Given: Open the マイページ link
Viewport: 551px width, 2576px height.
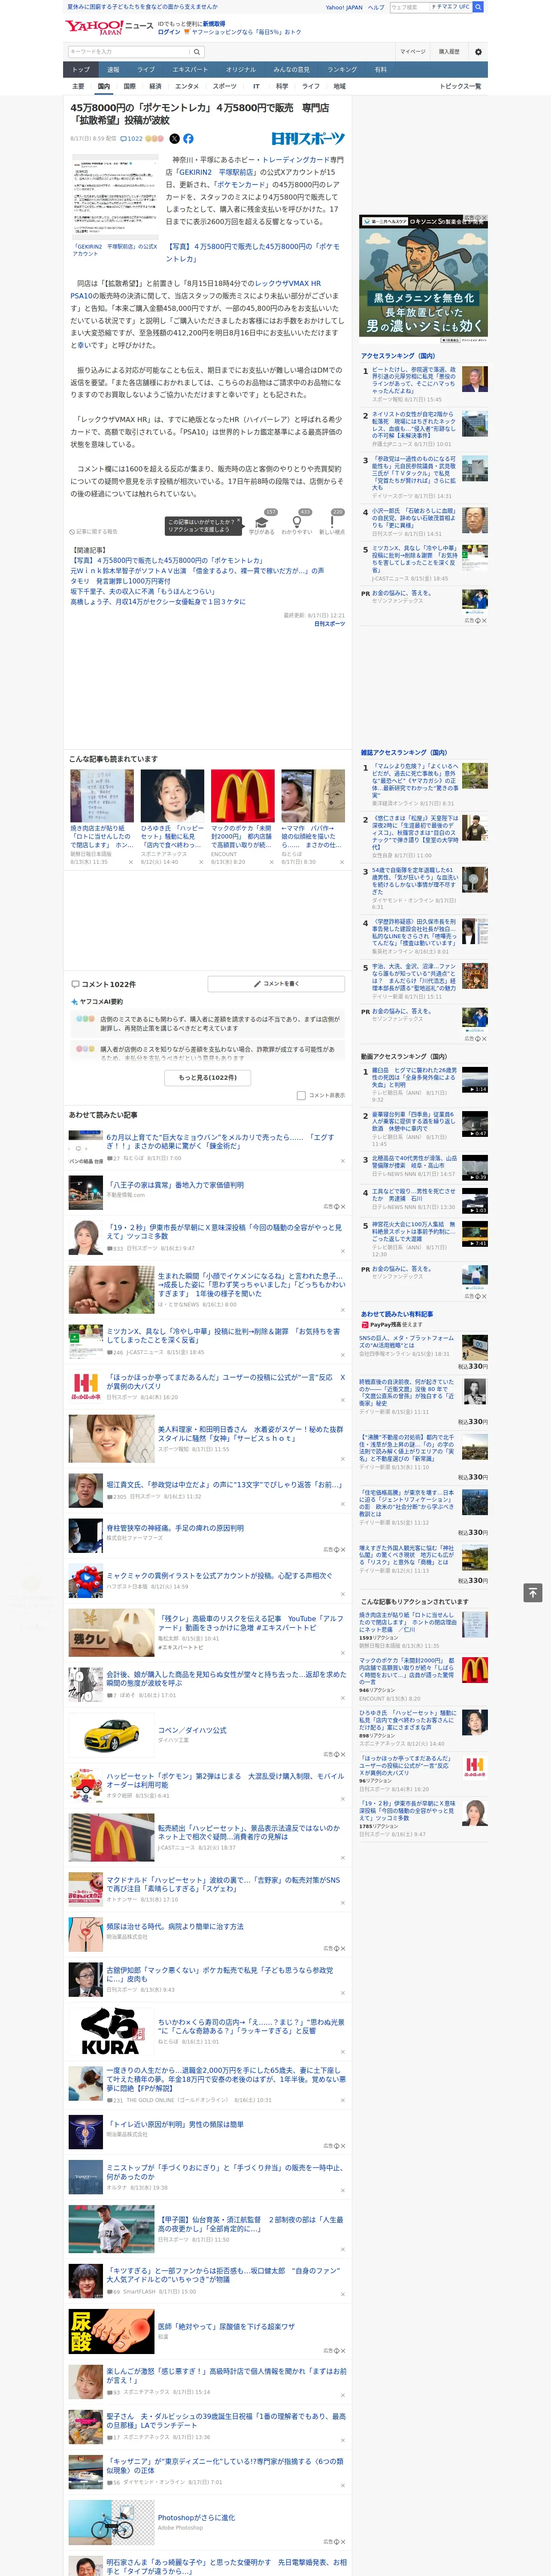Looking at the screenshot, I should [412, 52].
